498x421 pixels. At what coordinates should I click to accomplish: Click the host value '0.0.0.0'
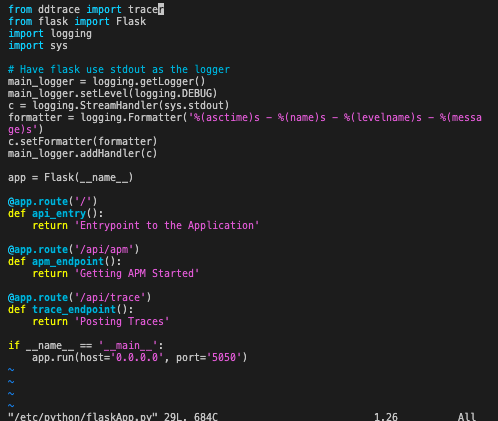137,357
